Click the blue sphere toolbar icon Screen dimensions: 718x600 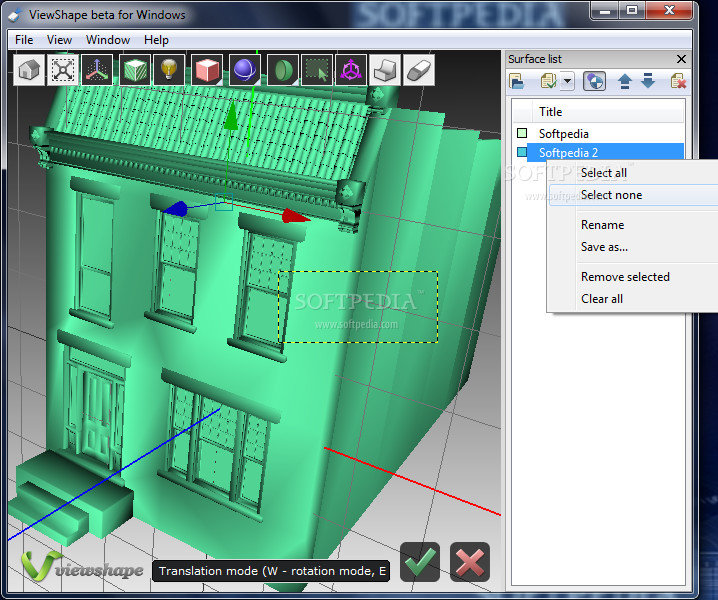pyautogui.click(x=245, y=70)
